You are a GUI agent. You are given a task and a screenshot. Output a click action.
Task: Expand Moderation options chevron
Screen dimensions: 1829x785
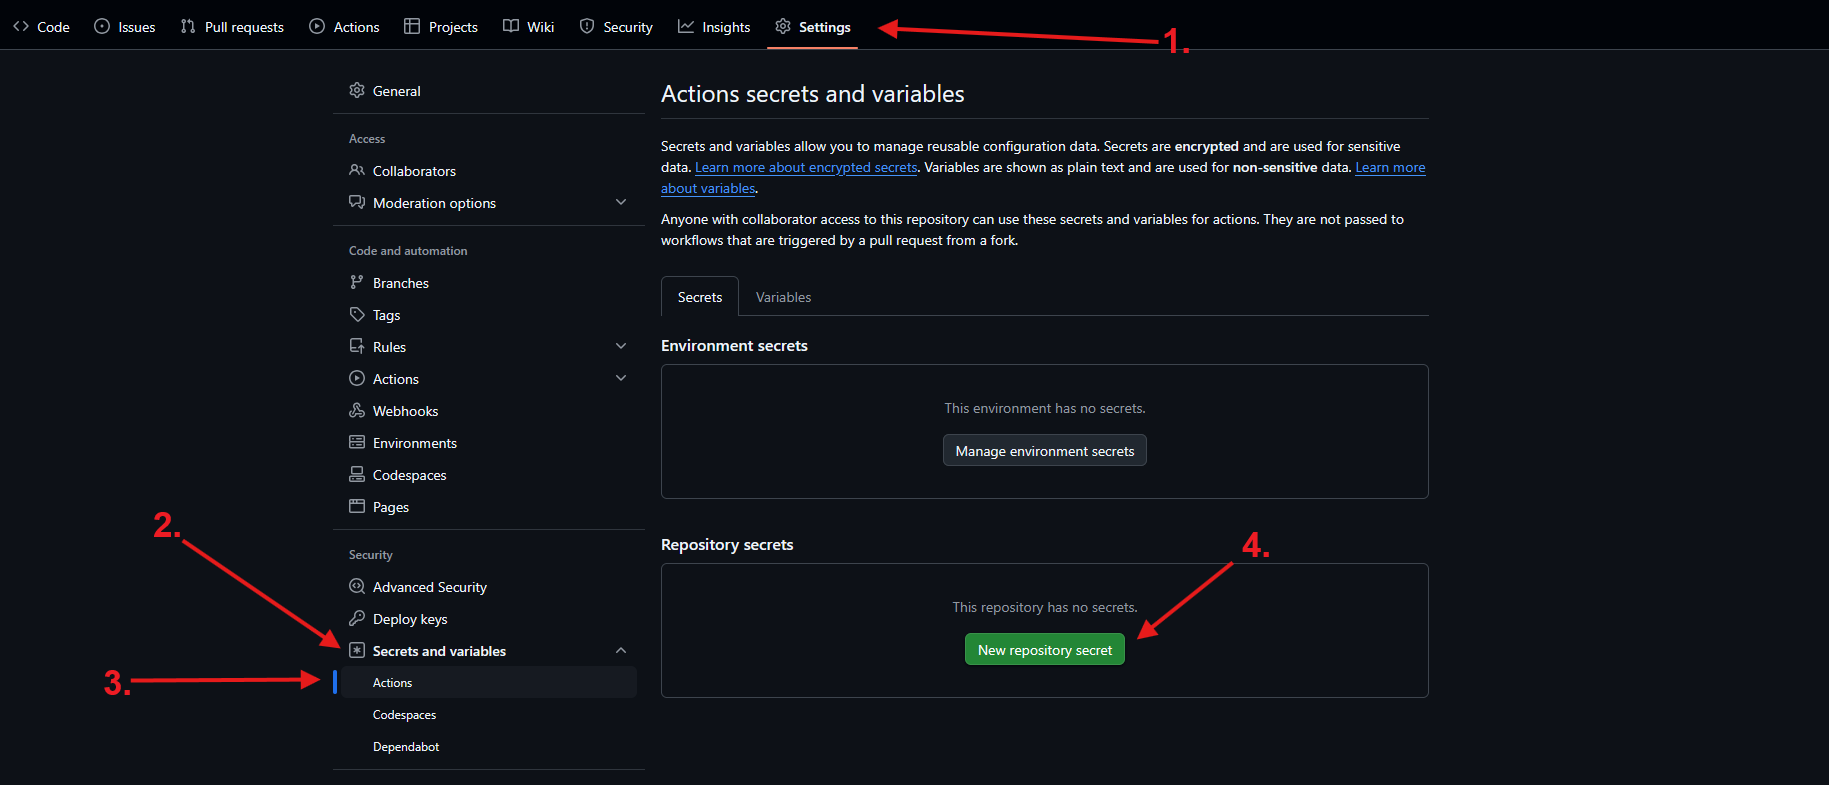(x=621, y=202)
